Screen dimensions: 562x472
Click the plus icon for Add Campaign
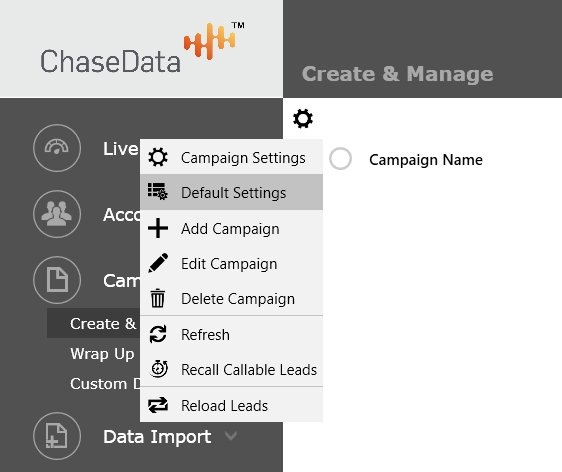(x=158, y=228)
